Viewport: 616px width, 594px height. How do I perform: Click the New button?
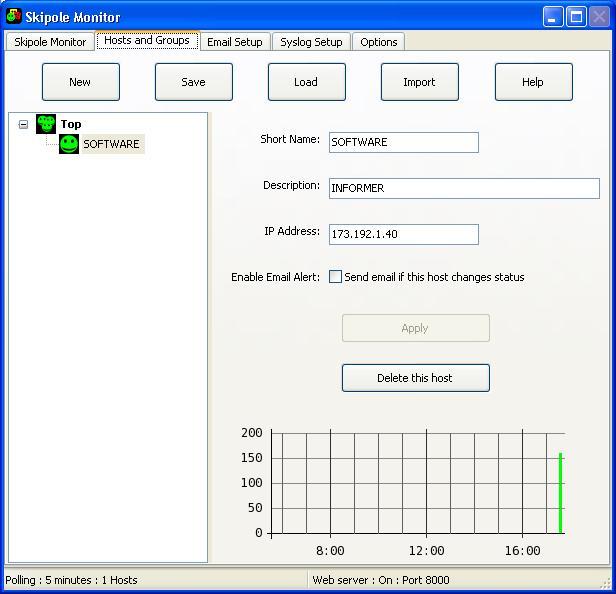pyautogui.click(x=81, y=82)
